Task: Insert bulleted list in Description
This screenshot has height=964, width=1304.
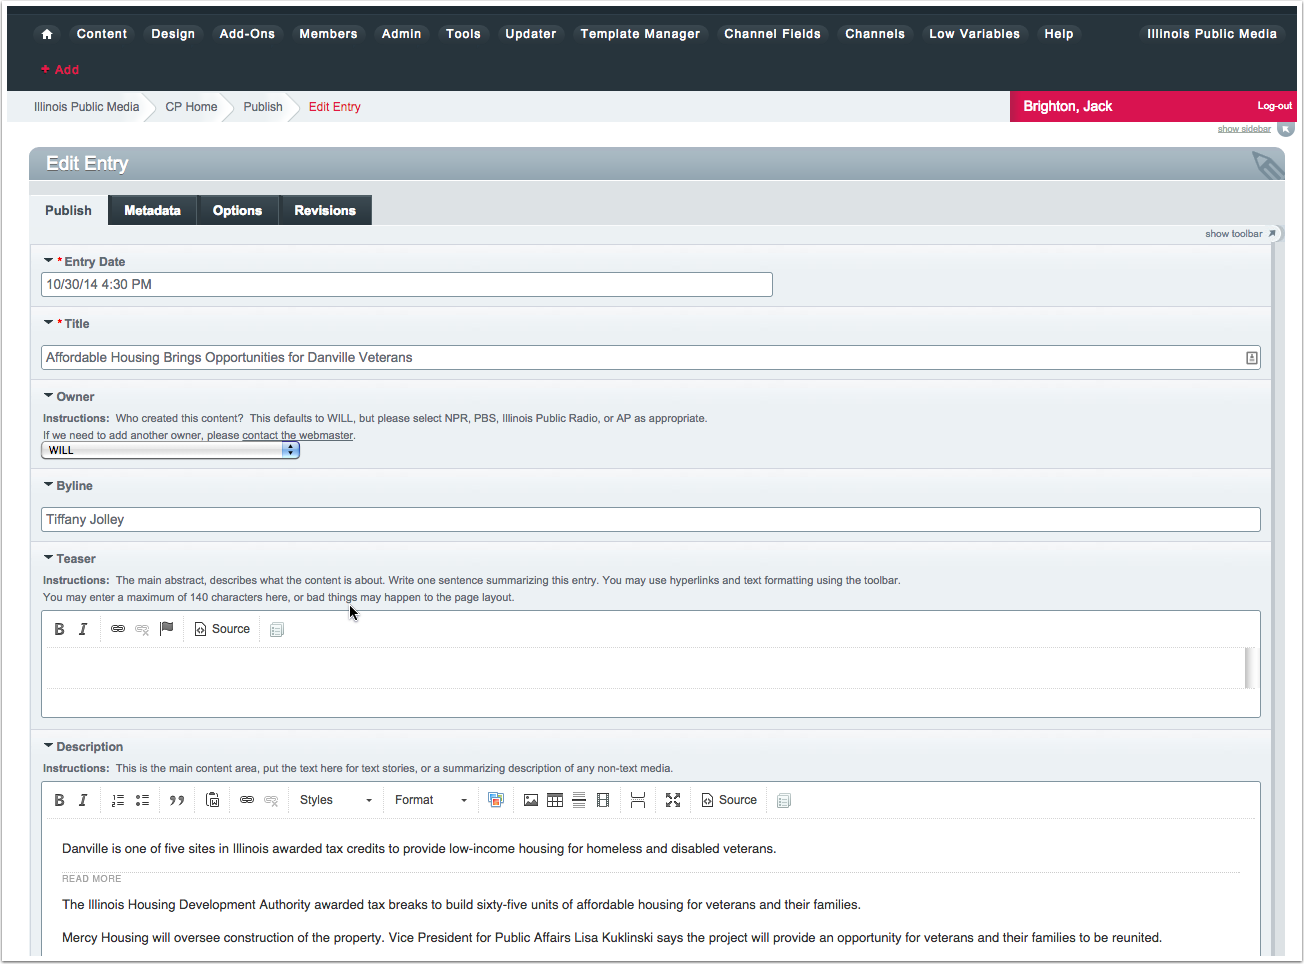Action: (x=142, y=800)
